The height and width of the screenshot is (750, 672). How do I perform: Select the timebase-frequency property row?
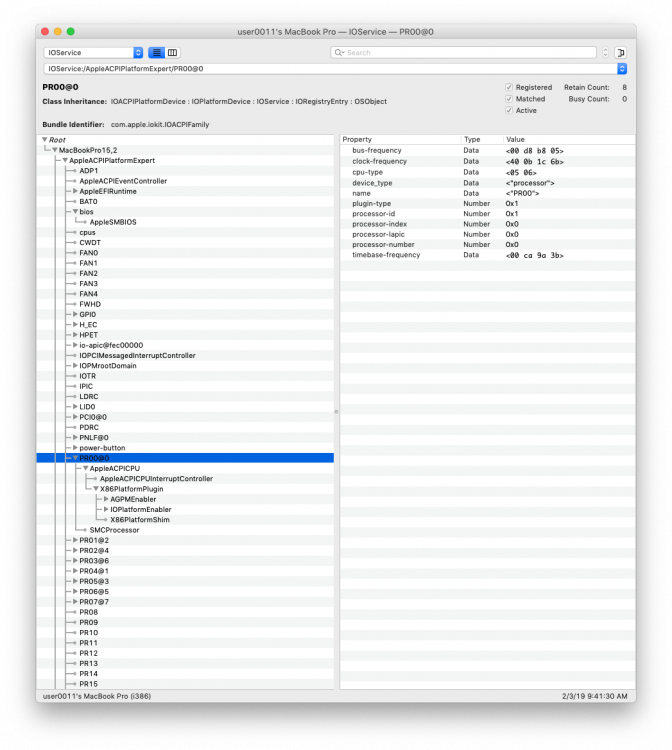pos(487,255)
